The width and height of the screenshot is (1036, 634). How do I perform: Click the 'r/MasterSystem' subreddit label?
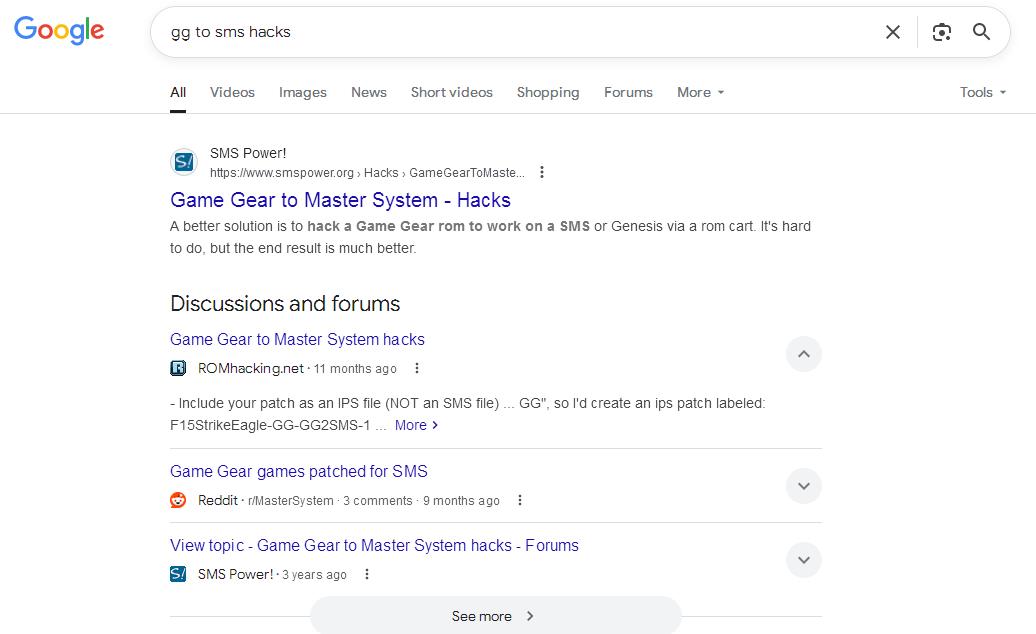[291, 501]
